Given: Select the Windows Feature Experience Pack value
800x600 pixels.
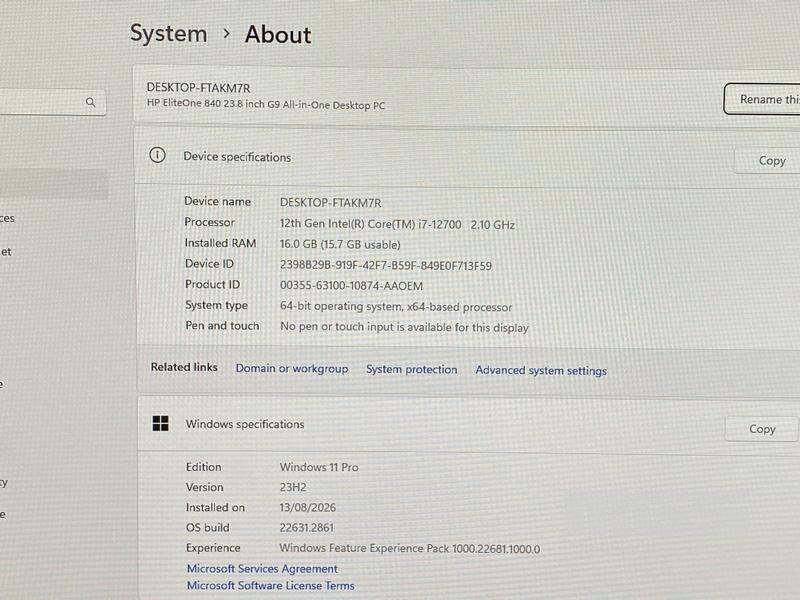Looking at the screenshot, I should point(410,548).
